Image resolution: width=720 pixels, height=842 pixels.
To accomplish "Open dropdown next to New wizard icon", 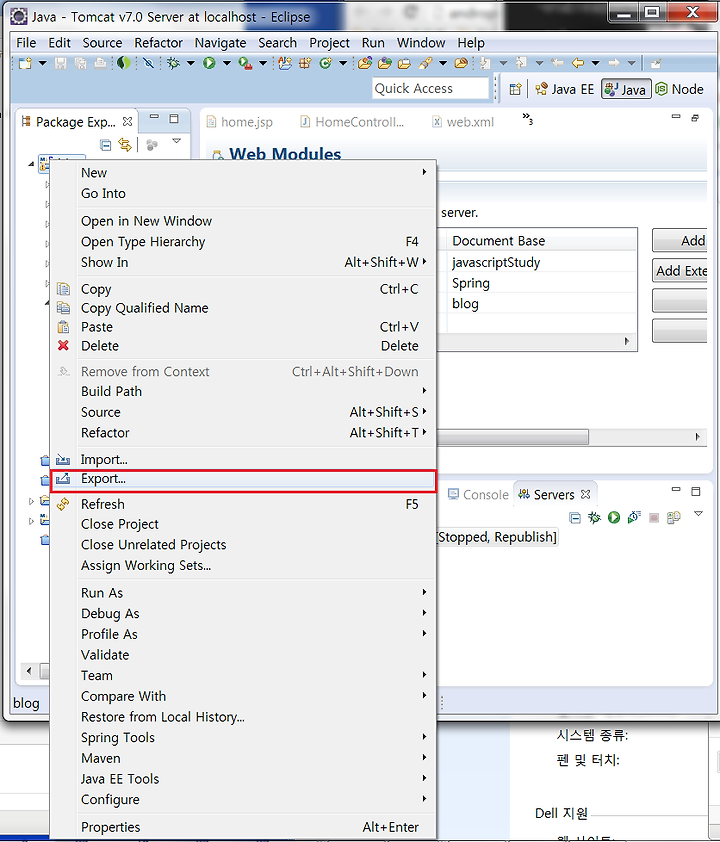I will (x=42, y=63).
